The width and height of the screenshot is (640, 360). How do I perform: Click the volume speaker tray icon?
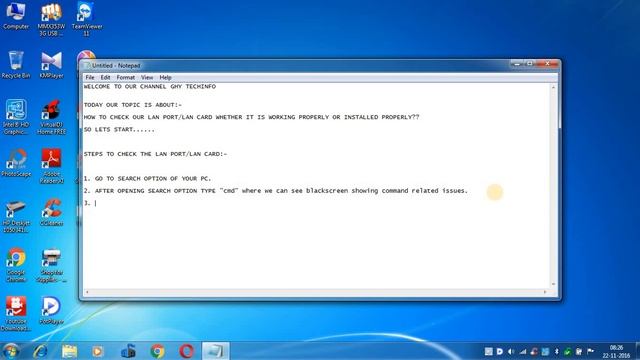click(x=511, y=351)
